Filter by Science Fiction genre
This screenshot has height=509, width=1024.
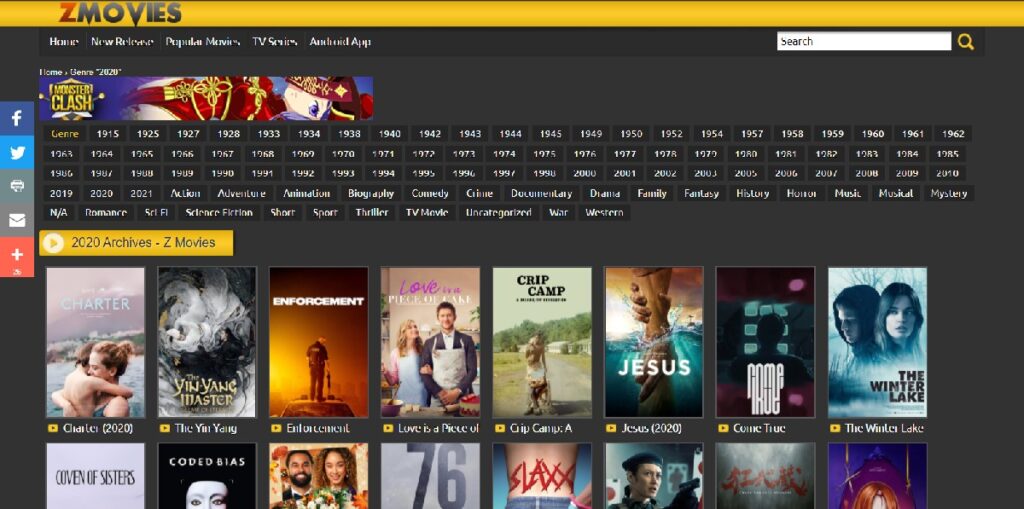point(219,213)
